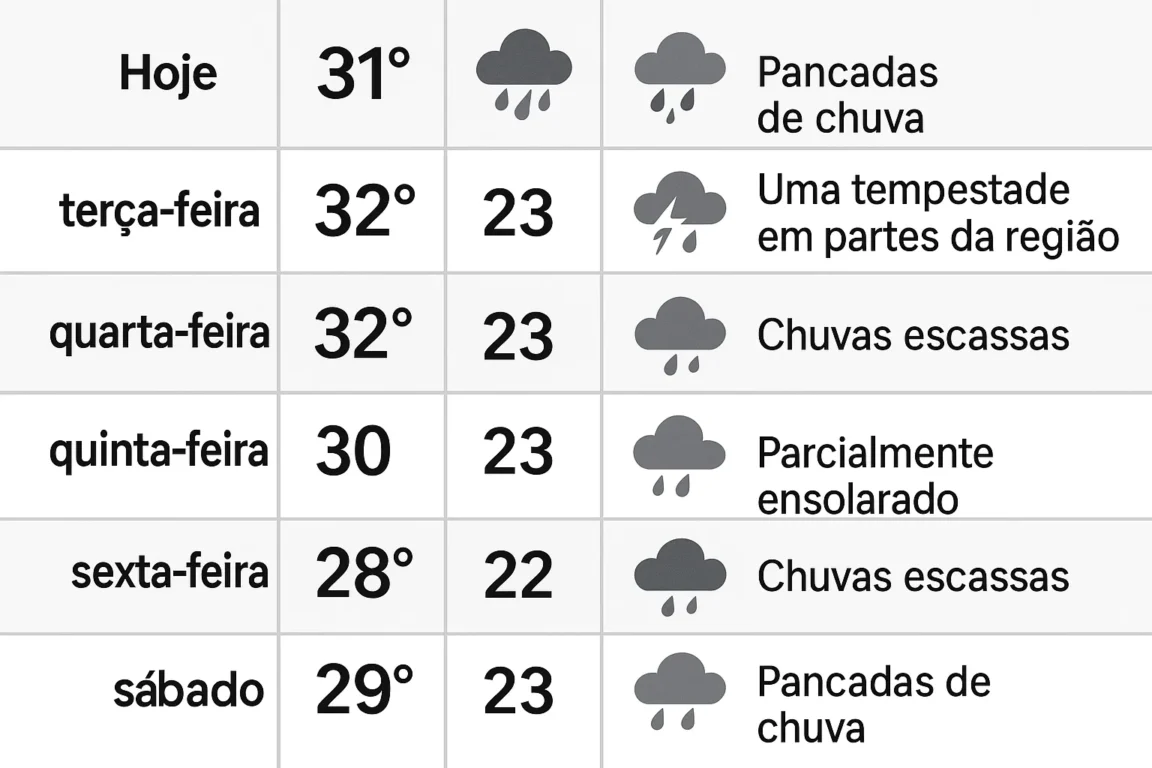Screen dimensions: 1152x768
Task: Click the 29° high temperature on sábado
Action: [x=364, y=689]
